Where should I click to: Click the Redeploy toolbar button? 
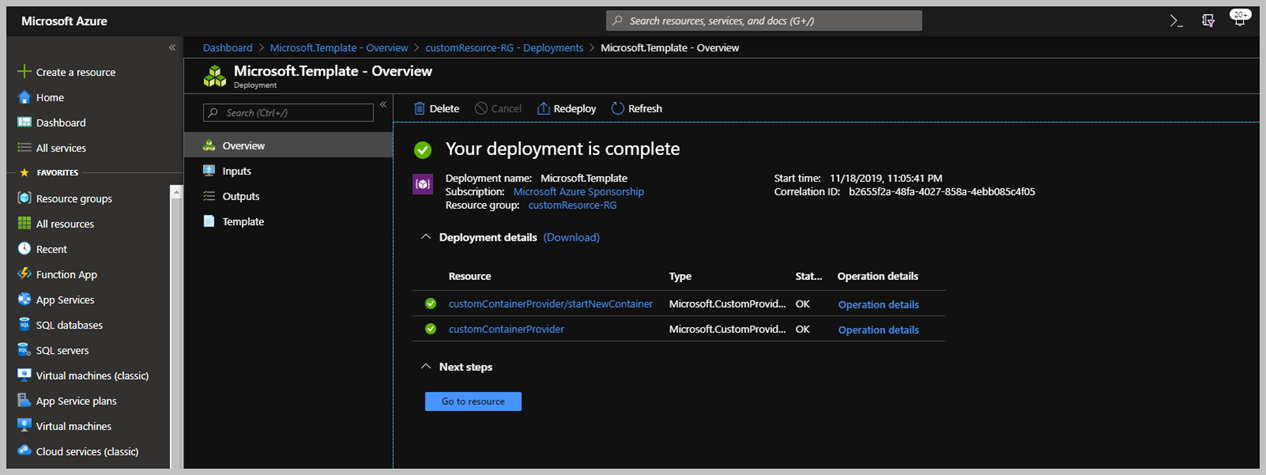[566, 108]
